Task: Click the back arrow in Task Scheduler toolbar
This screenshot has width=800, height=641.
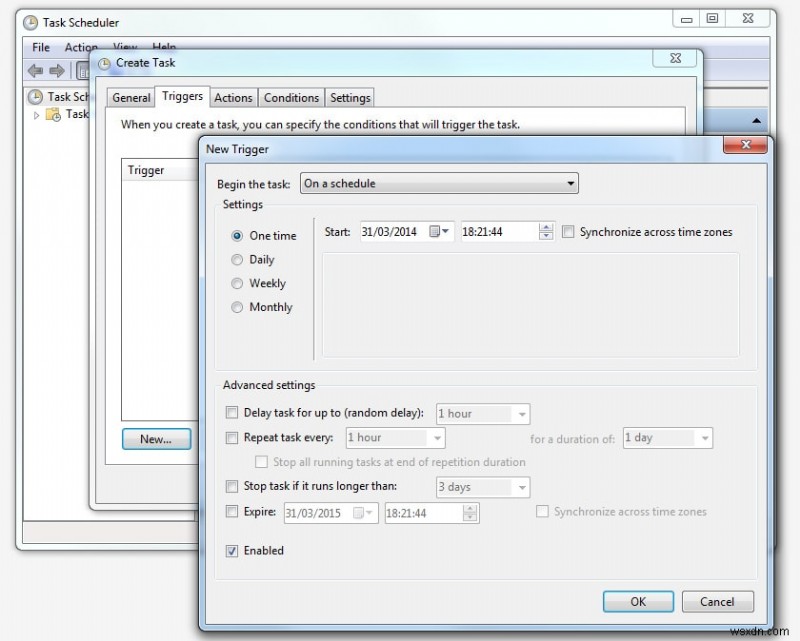Action: tap(35, 70)
